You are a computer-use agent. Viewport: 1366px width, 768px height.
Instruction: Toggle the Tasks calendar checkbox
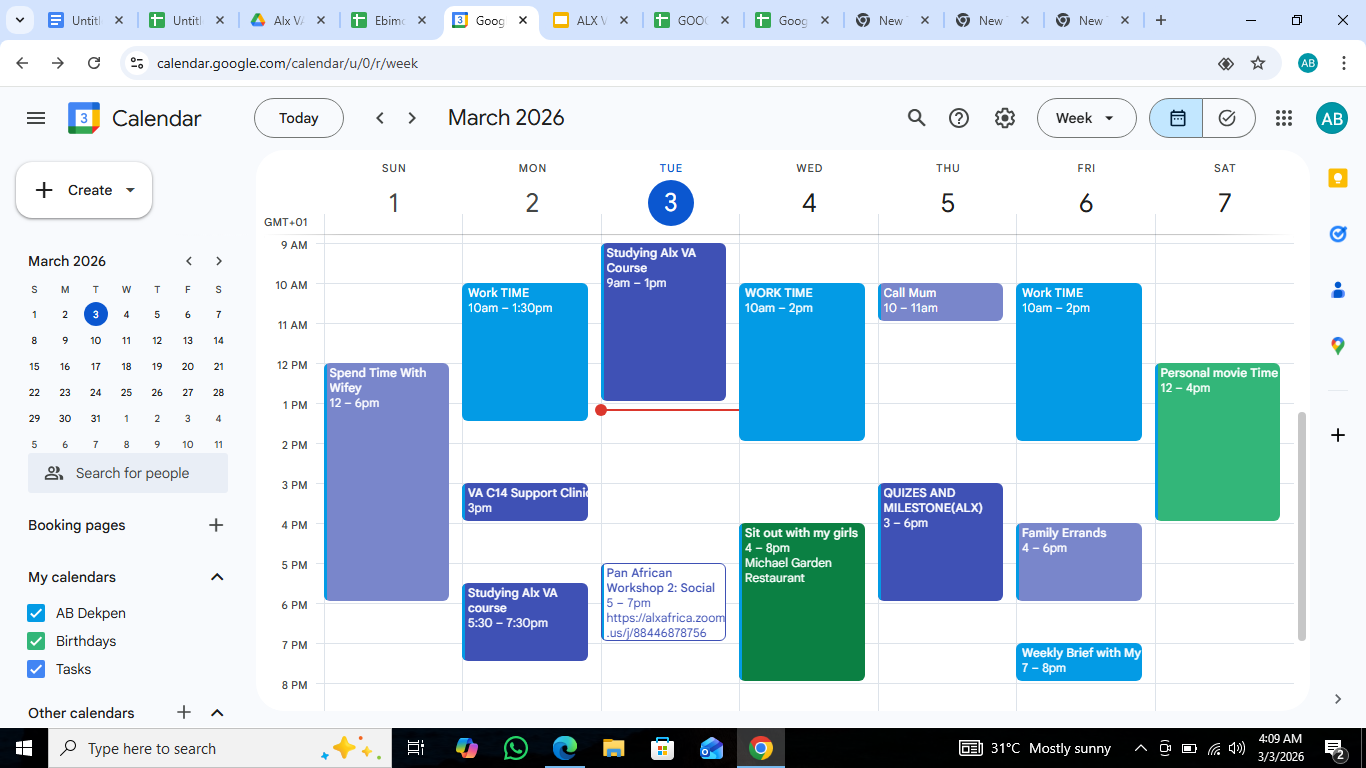(37, 669)
